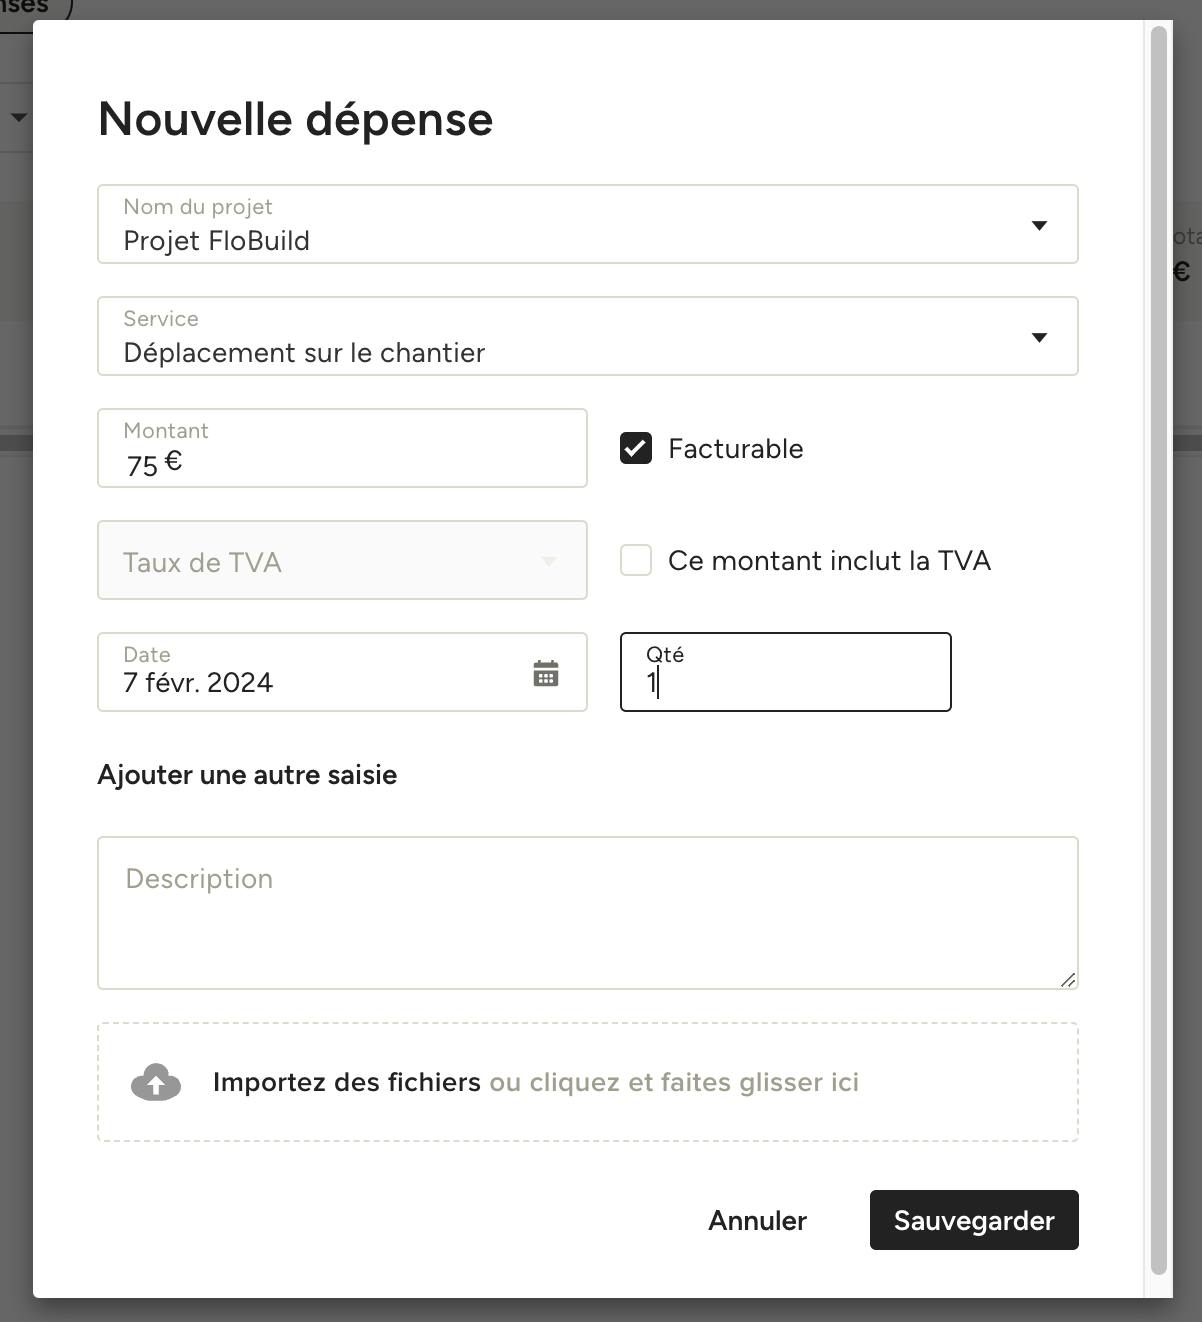Click Importez des fichiers upload area
Screen dimensions: 1202x1322
588,1082
